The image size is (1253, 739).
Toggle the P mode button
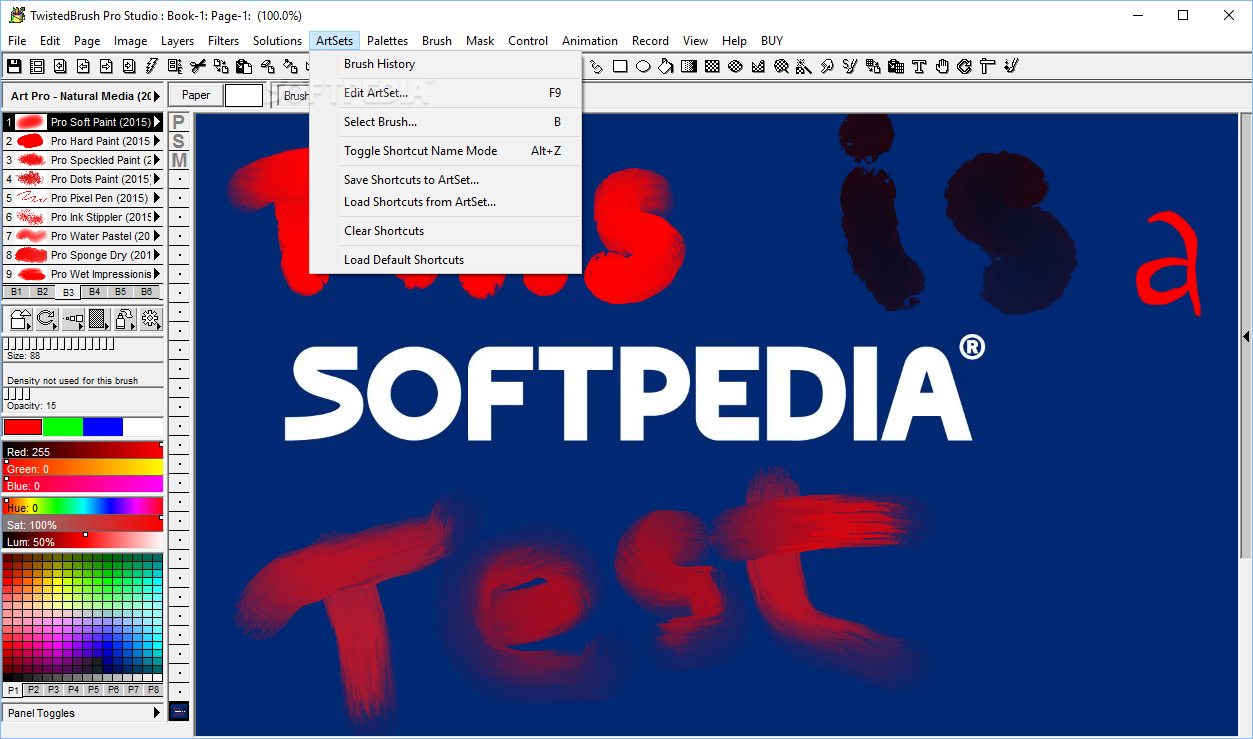[x=179, y=122]
